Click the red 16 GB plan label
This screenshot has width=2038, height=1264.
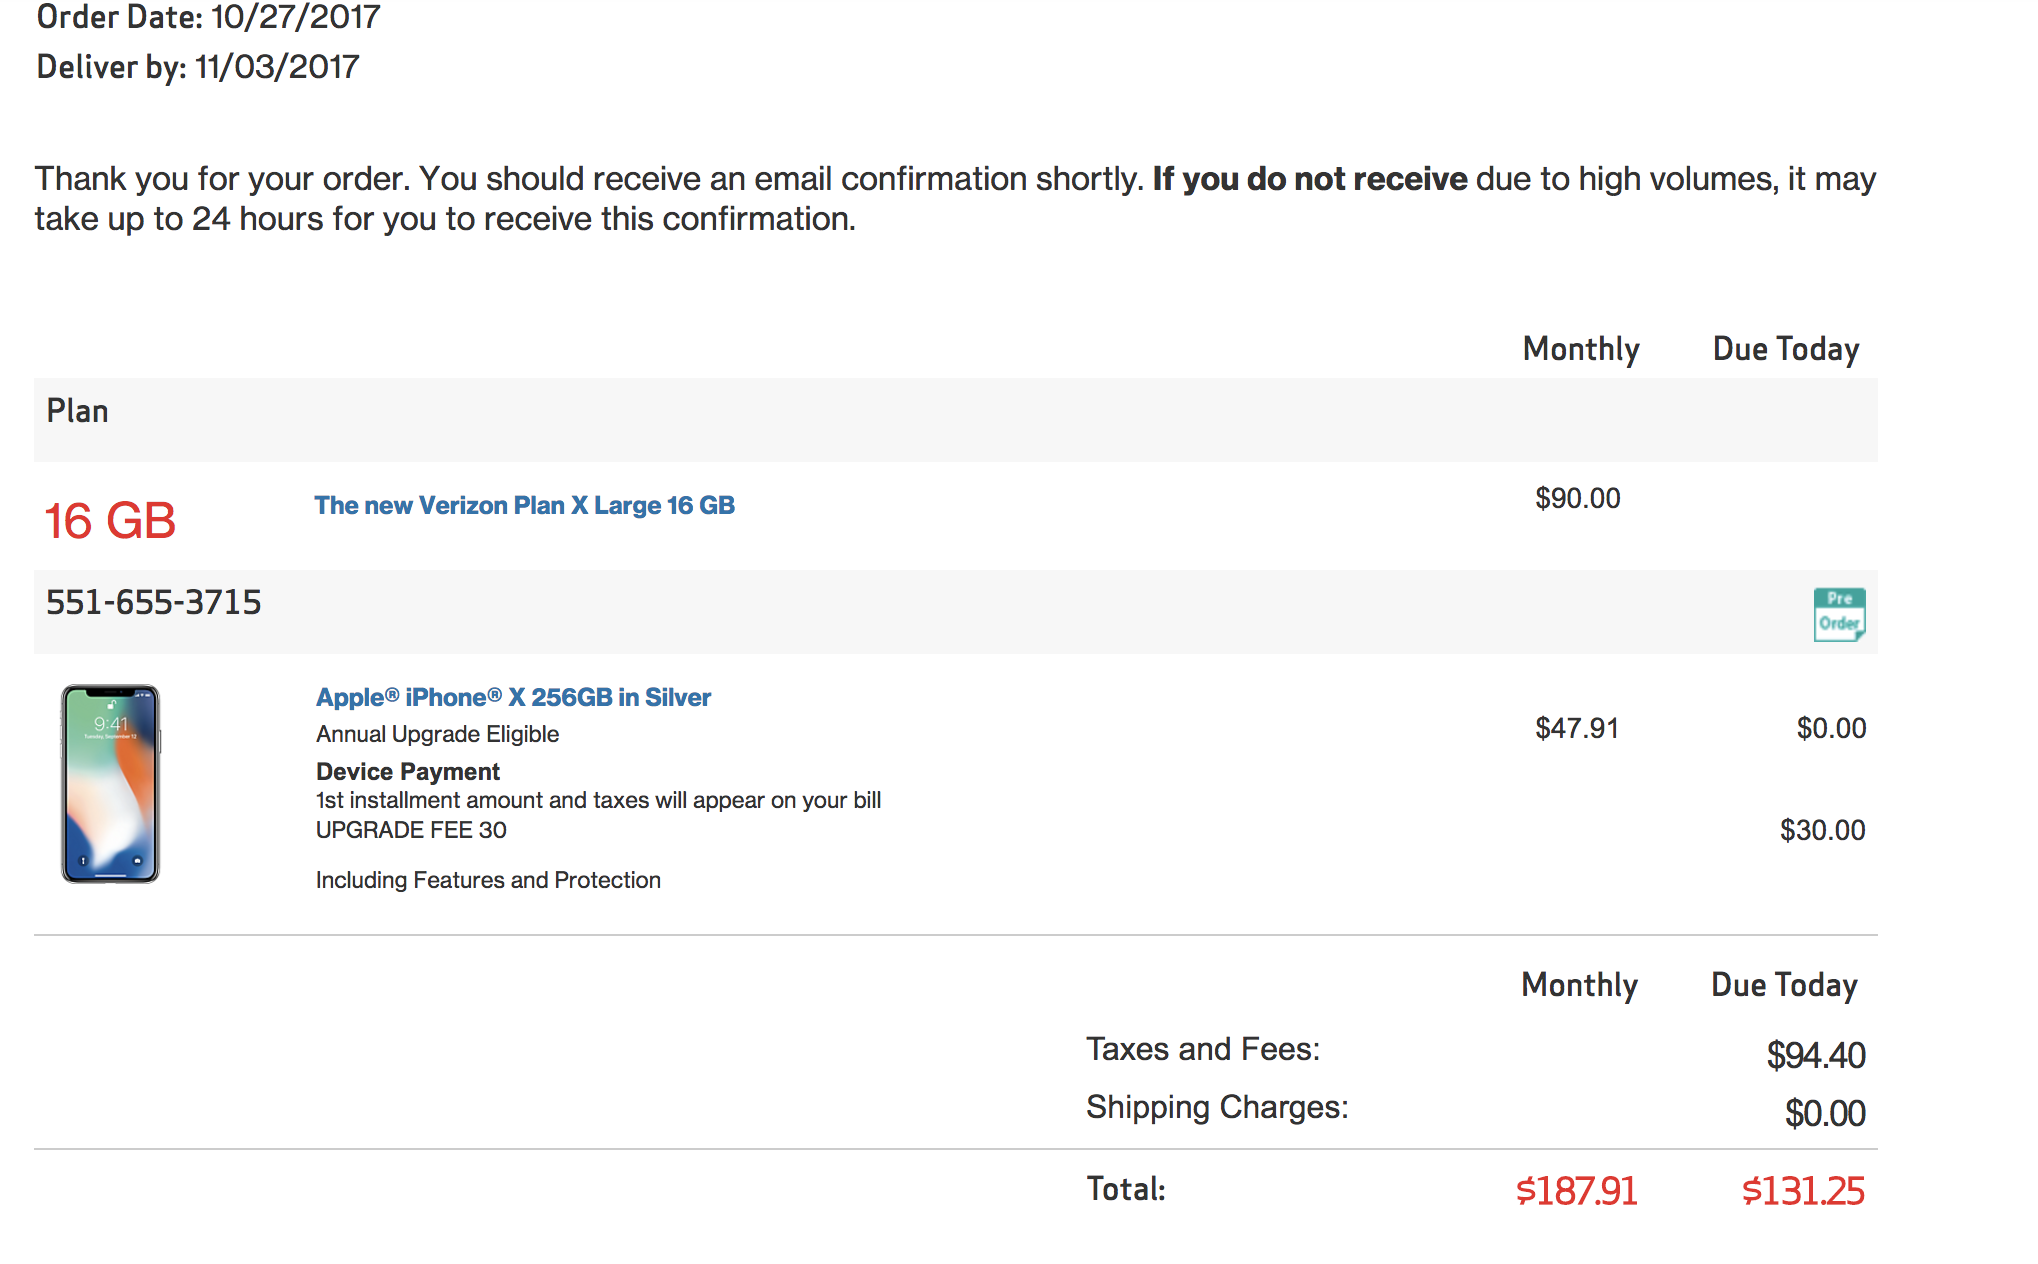click(110, 521)
